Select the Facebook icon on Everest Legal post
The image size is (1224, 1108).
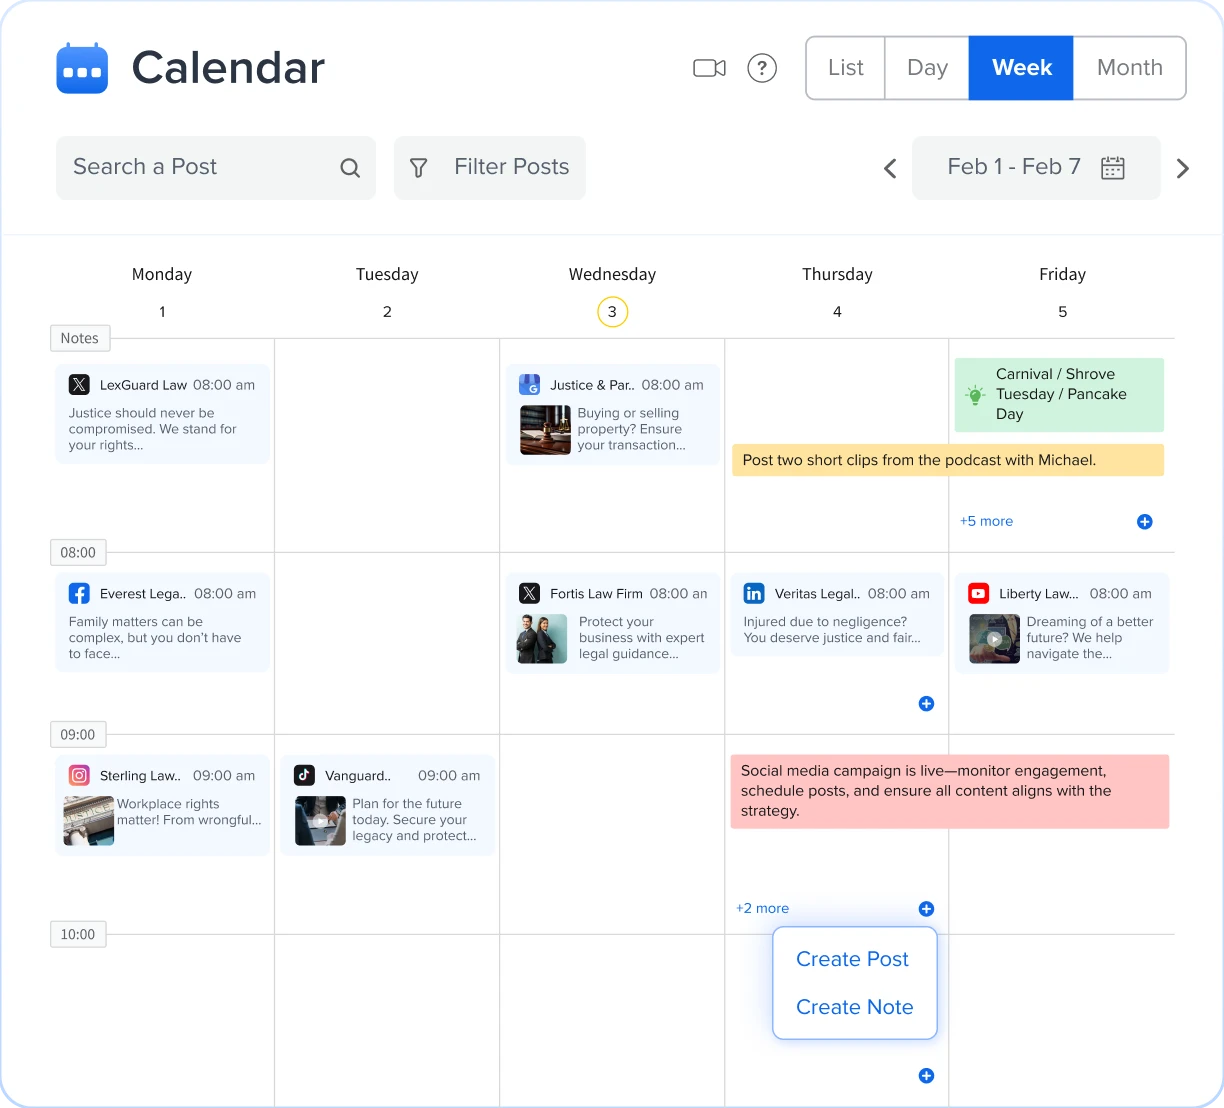[x=79, y=593]
